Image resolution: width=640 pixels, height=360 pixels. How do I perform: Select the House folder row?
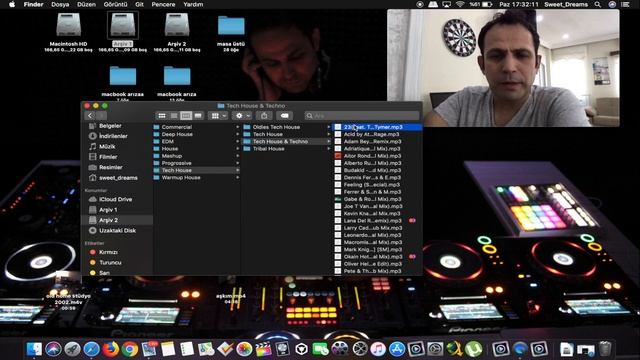[x=197, y=149]
